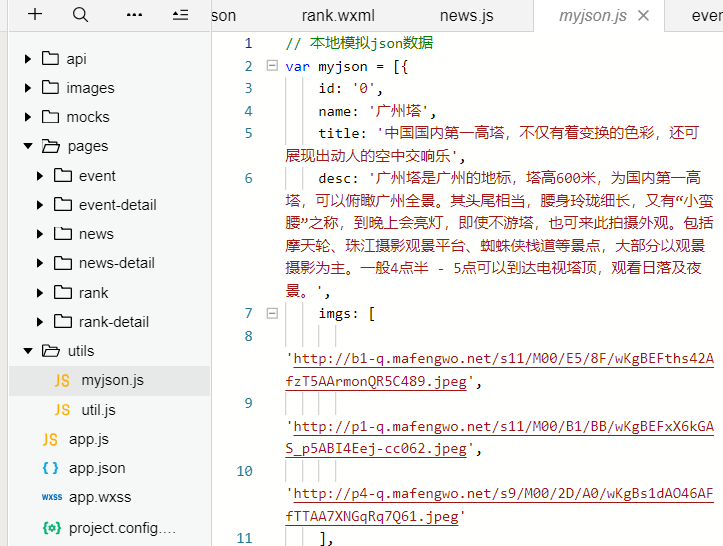Click the open utils folder icon
This screenshot has width=723, height=546.
pos(51,351)
